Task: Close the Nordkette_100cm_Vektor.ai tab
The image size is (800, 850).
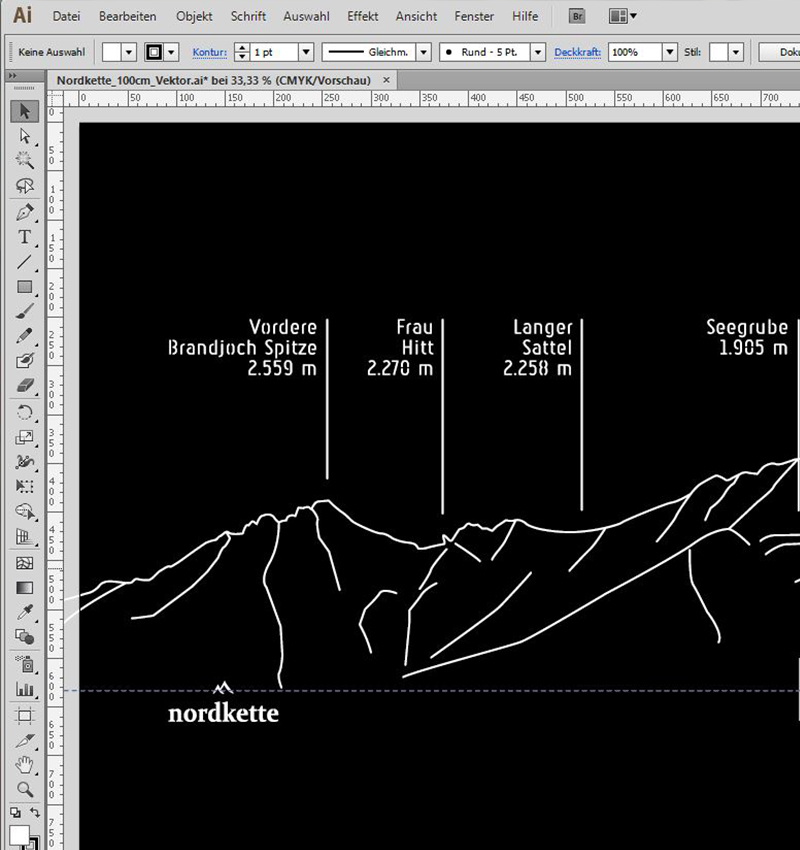Action: [x=386, y=80]
